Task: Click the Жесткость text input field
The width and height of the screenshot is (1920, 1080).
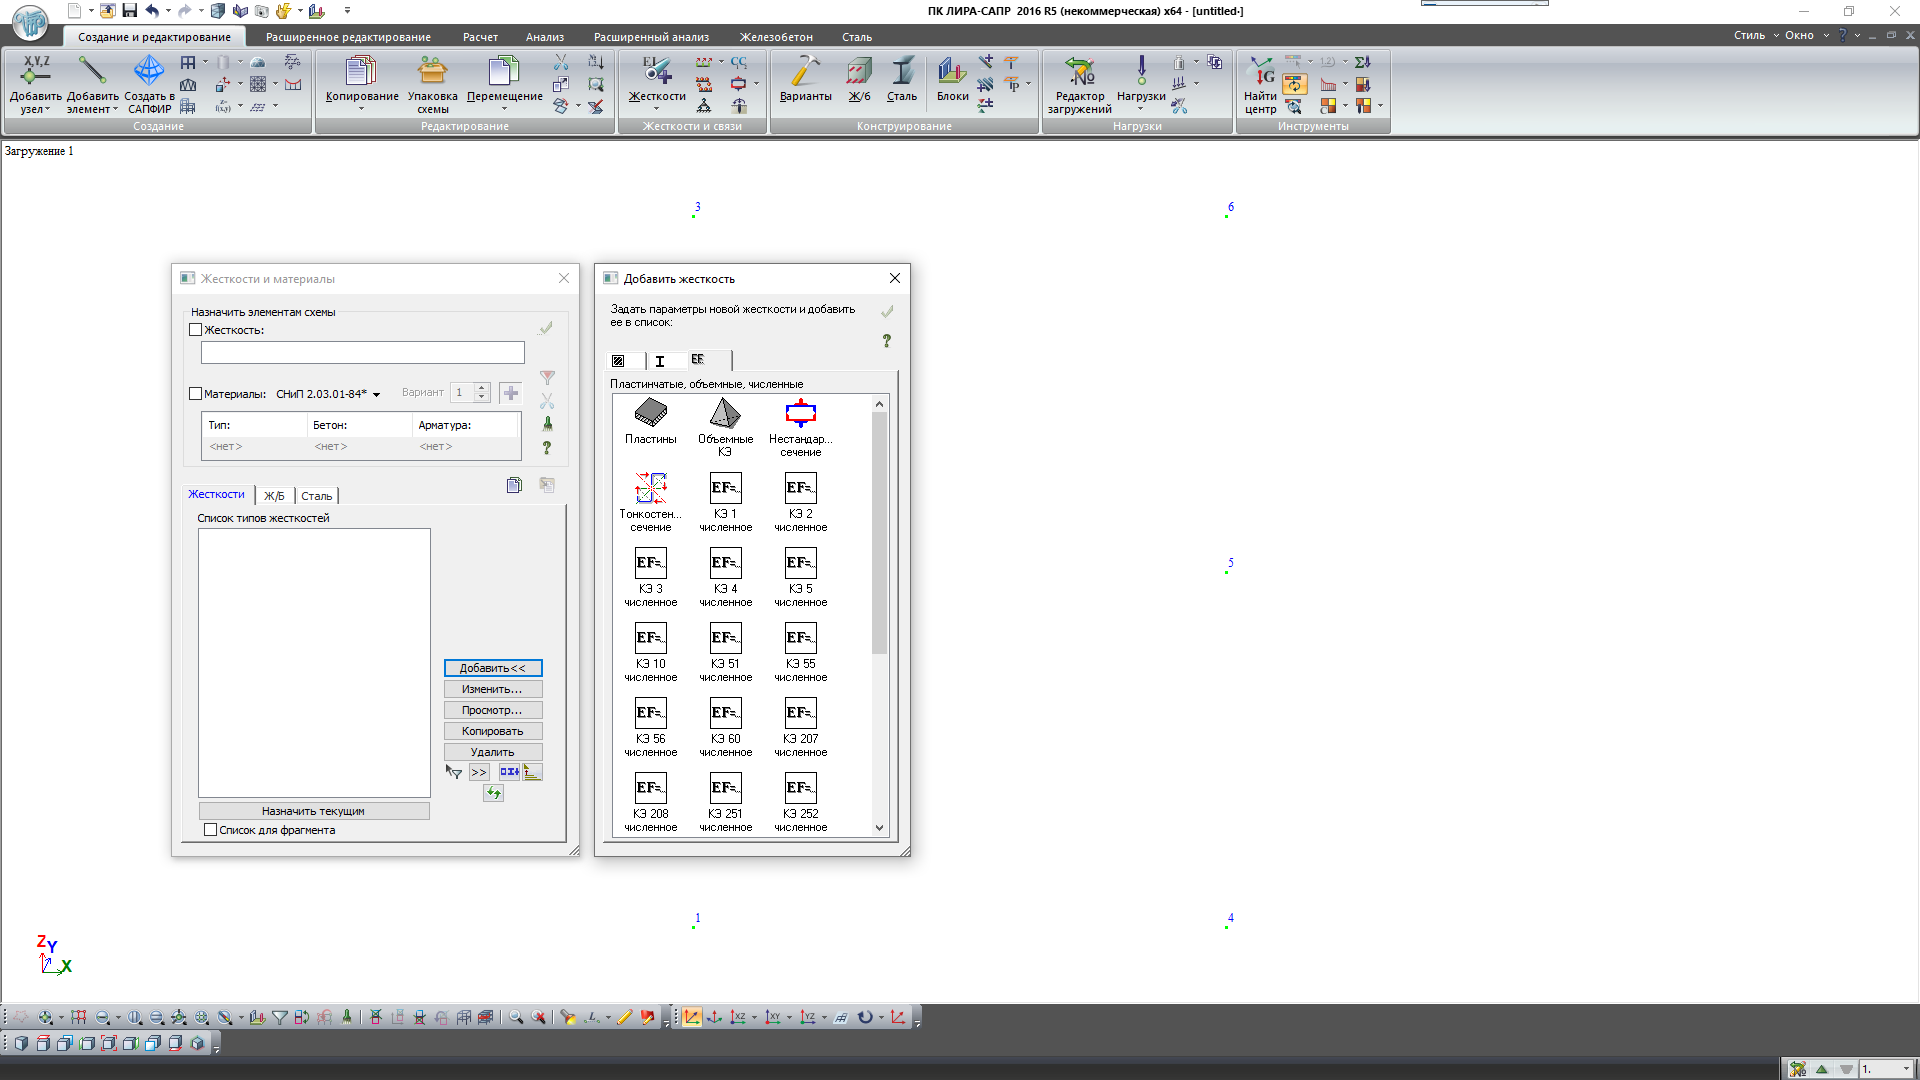Action: pos(362,352)
